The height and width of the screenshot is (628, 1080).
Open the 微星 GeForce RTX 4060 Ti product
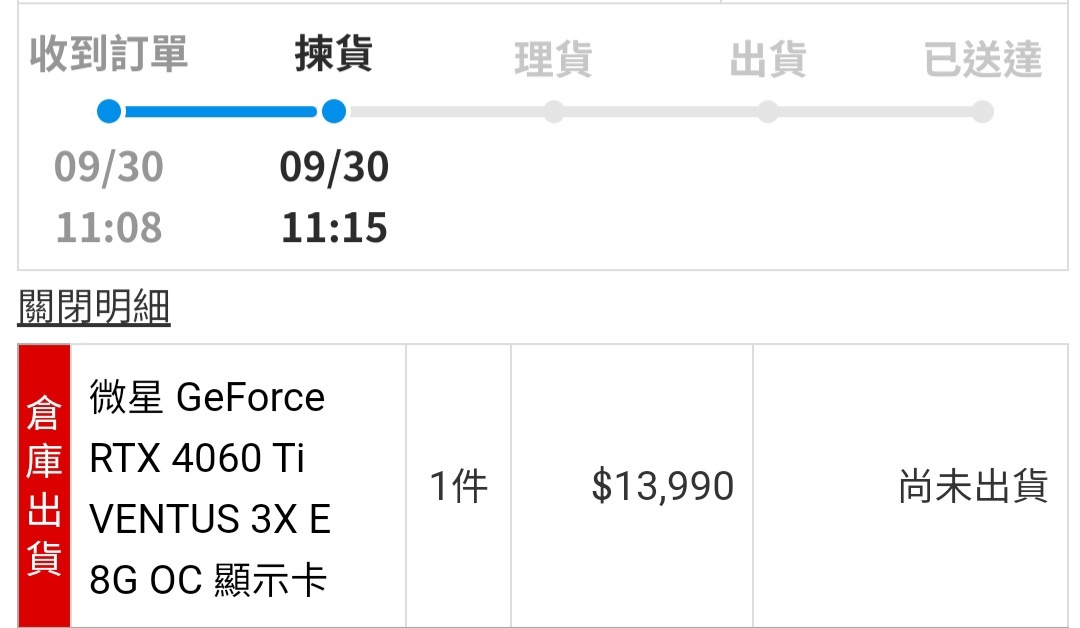[x=209, y=487]
